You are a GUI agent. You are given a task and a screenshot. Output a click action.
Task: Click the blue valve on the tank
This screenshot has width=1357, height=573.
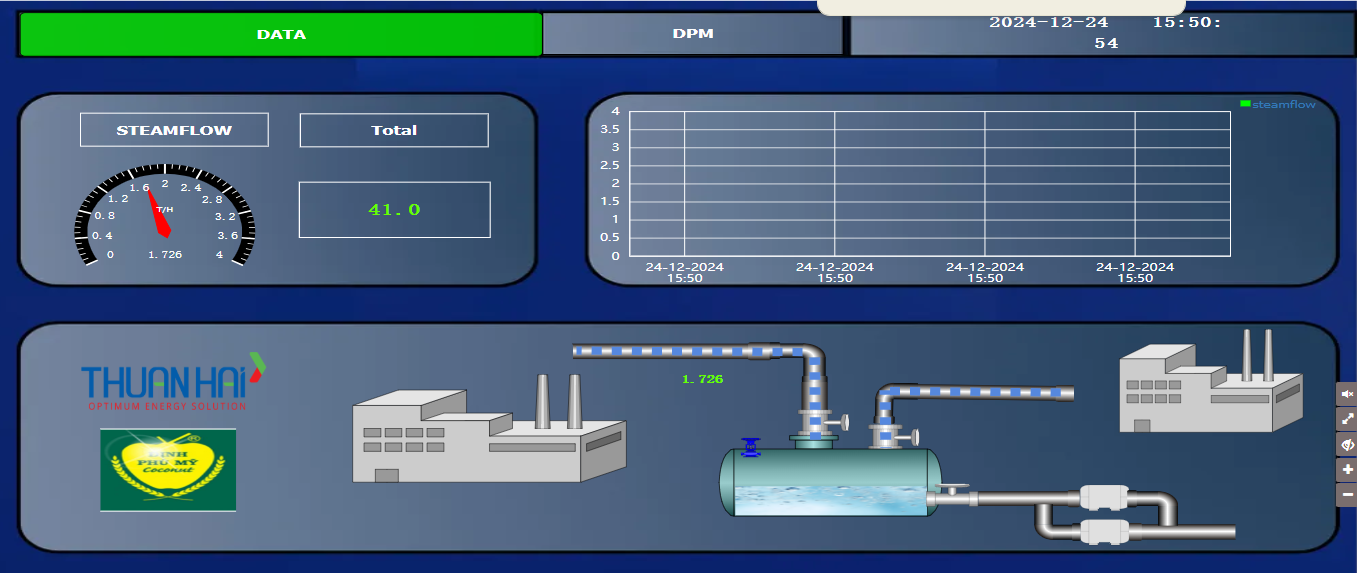pos(750,448)
